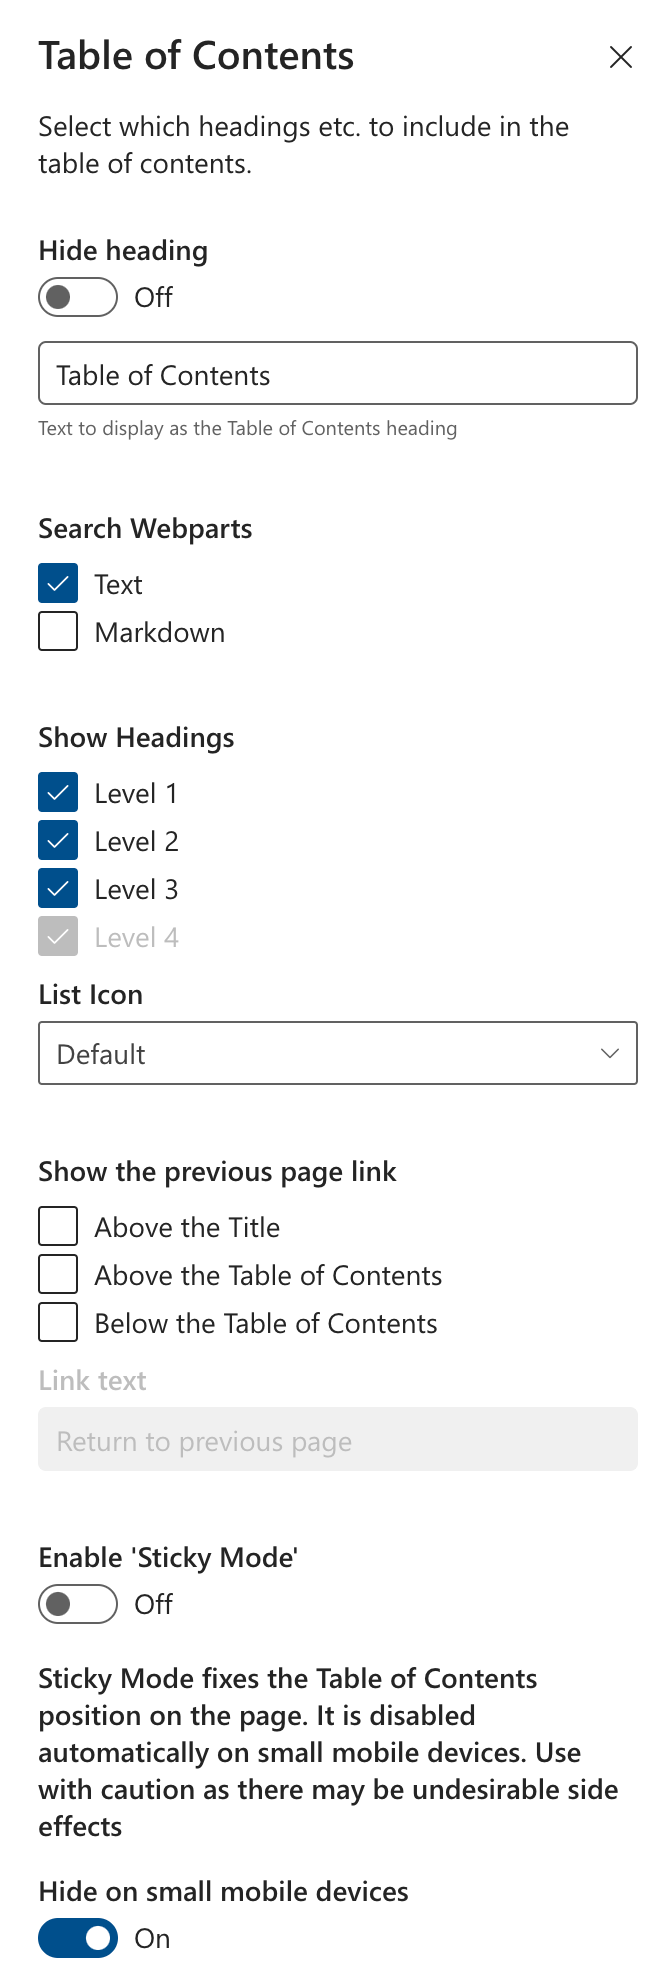Image resolution: width=672 pixels, height=1976 pixels.
Task: Toggle the Hide heading switch
Action: click(78, 297)
